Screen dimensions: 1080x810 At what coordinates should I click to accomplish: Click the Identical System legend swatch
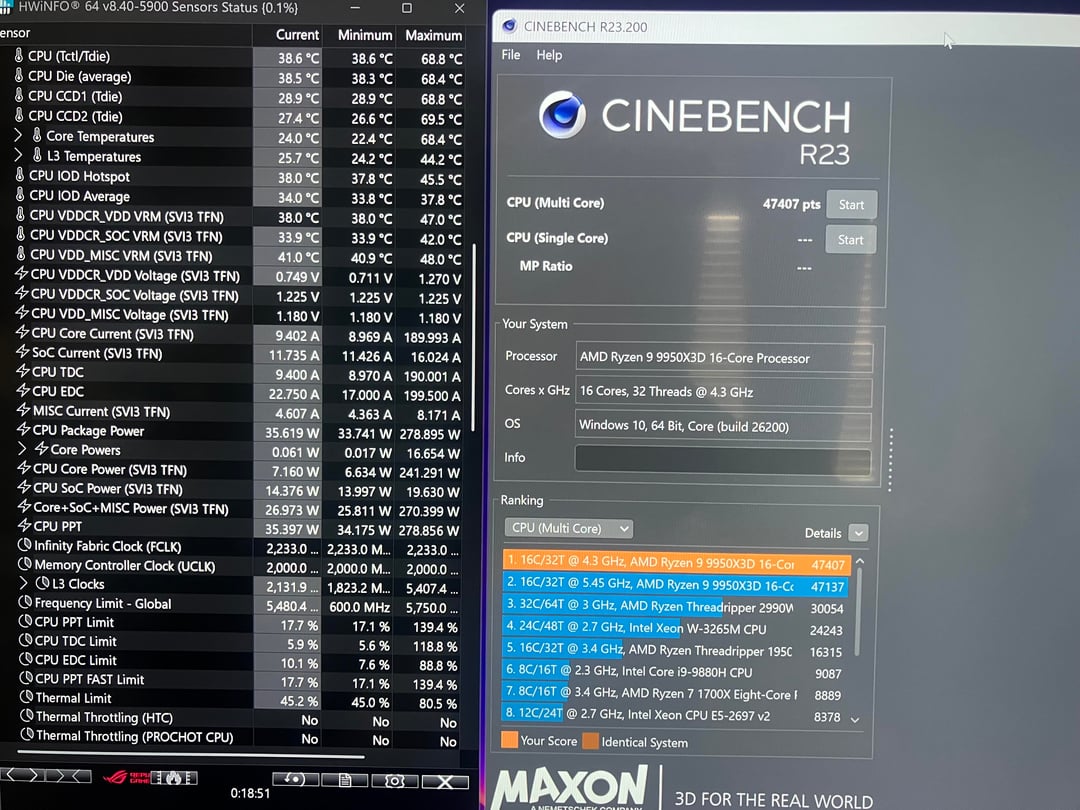[x=590, y=741]
